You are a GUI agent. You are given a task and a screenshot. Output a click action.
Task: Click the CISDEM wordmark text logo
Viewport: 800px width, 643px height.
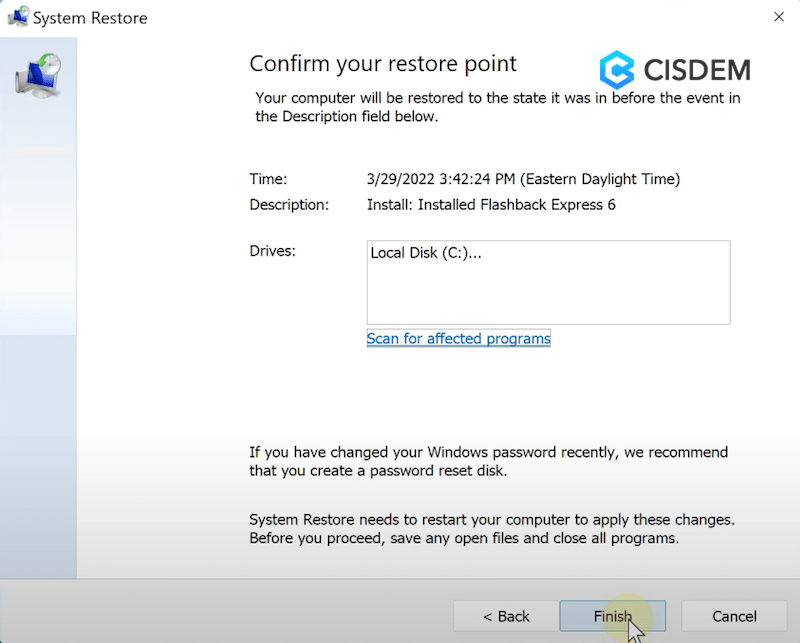tap(696, 68)
